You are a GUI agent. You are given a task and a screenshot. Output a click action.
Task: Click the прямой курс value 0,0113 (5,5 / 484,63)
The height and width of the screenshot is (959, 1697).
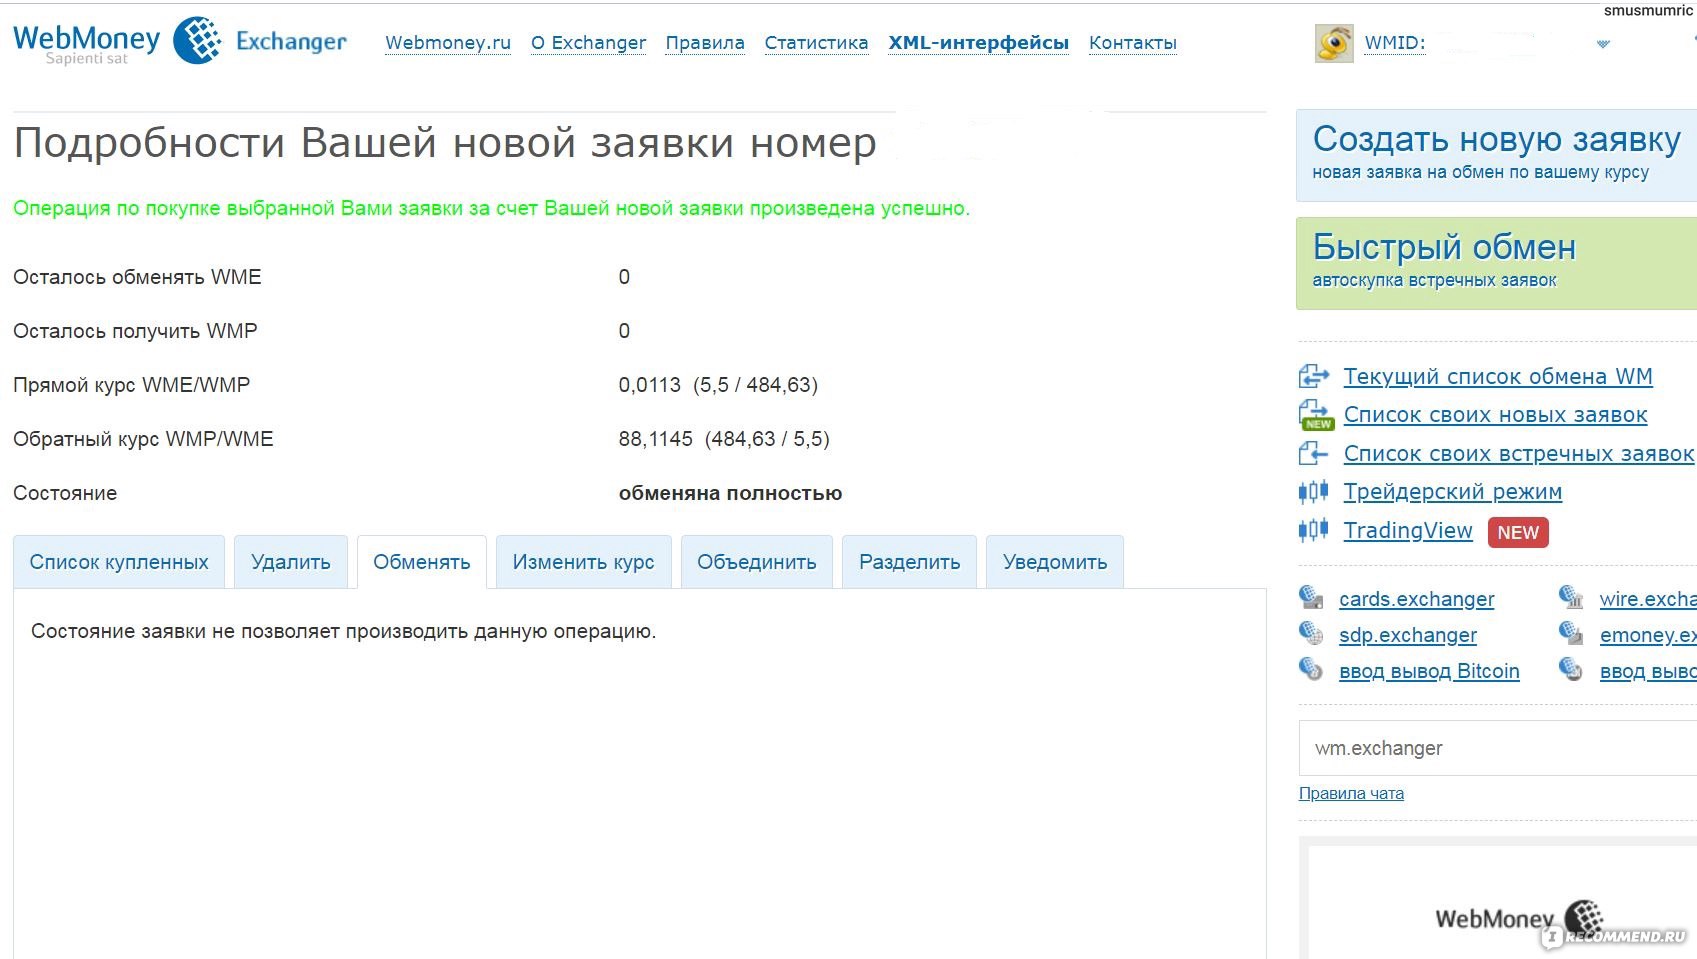point(718,385)
